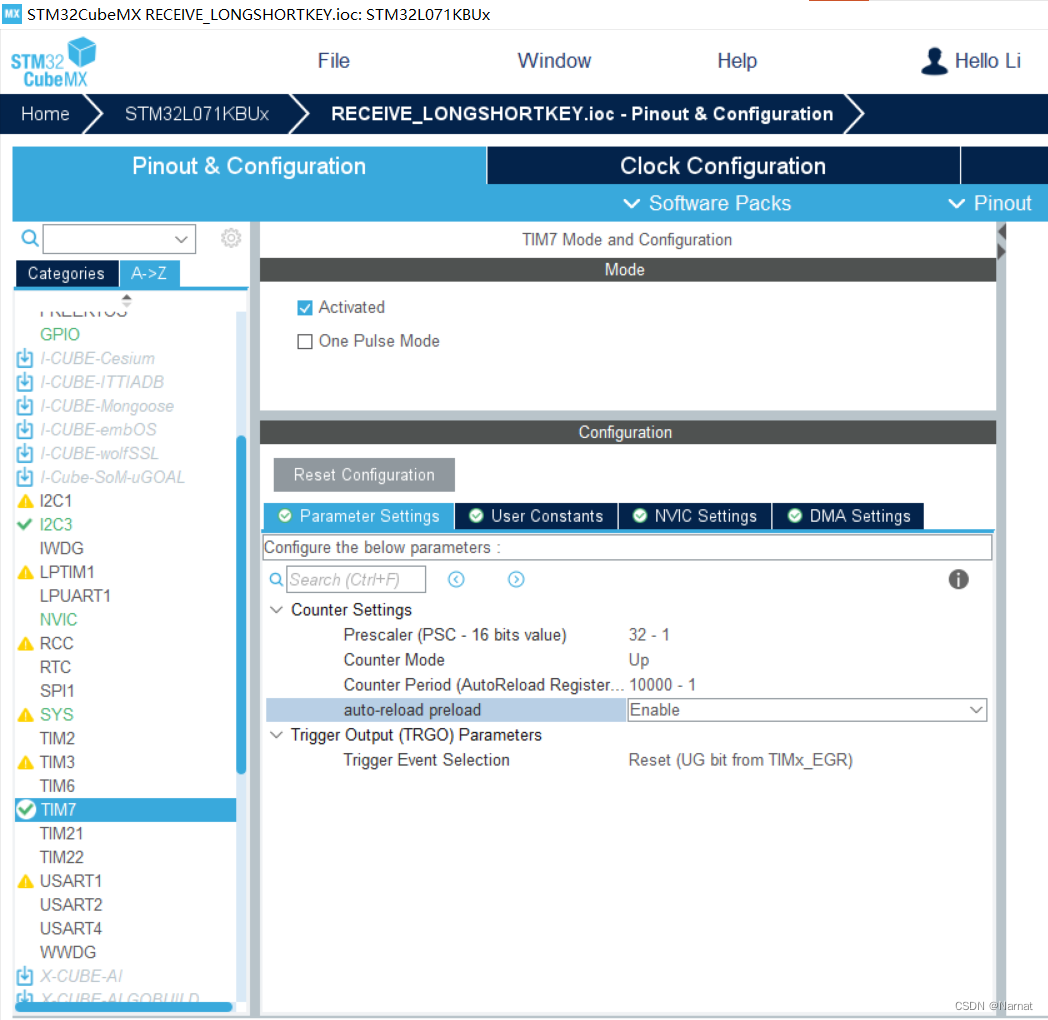The width and height of the screenshot is (1048, 1020).
Task: Switch to the A->Z tab
Action: pyautogui.click(x=149, y=273)
